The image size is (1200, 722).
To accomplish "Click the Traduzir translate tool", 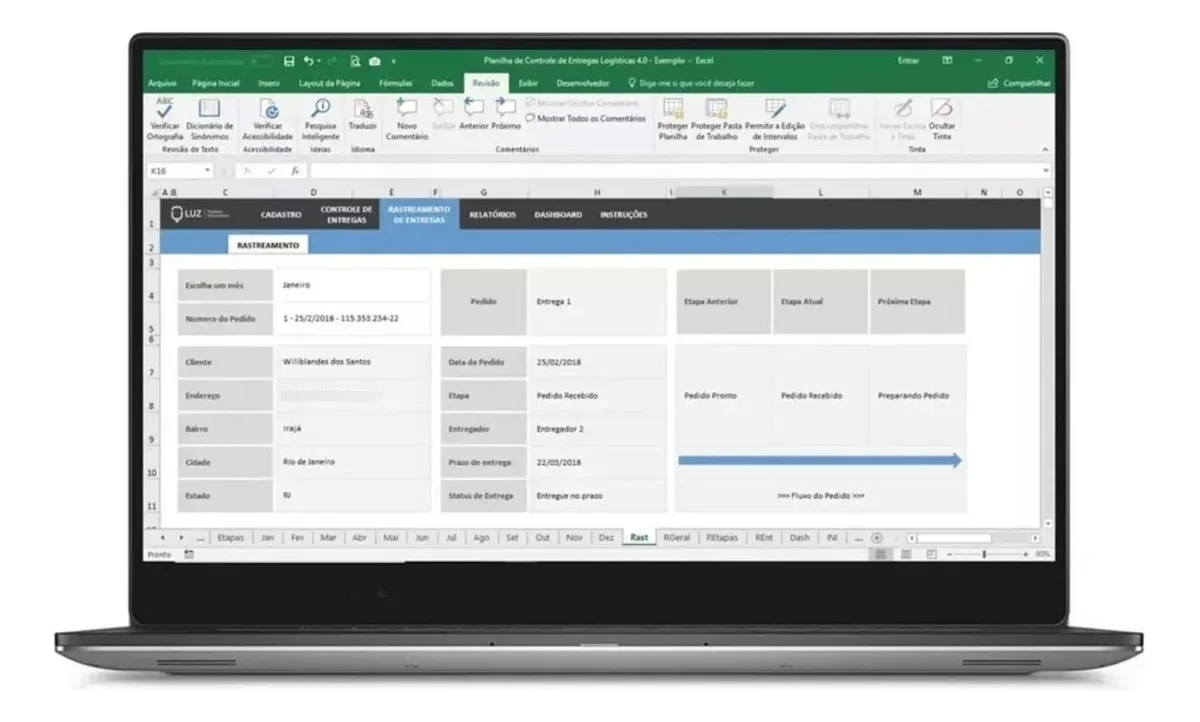I will [x=362, y=115].
